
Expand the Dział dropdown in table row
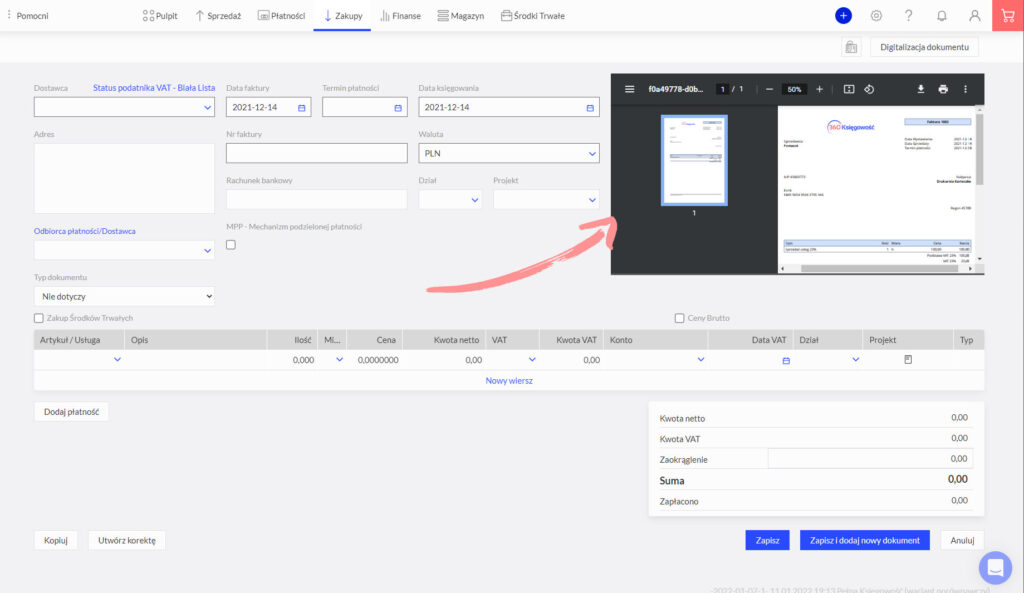(x=855, y=360)
